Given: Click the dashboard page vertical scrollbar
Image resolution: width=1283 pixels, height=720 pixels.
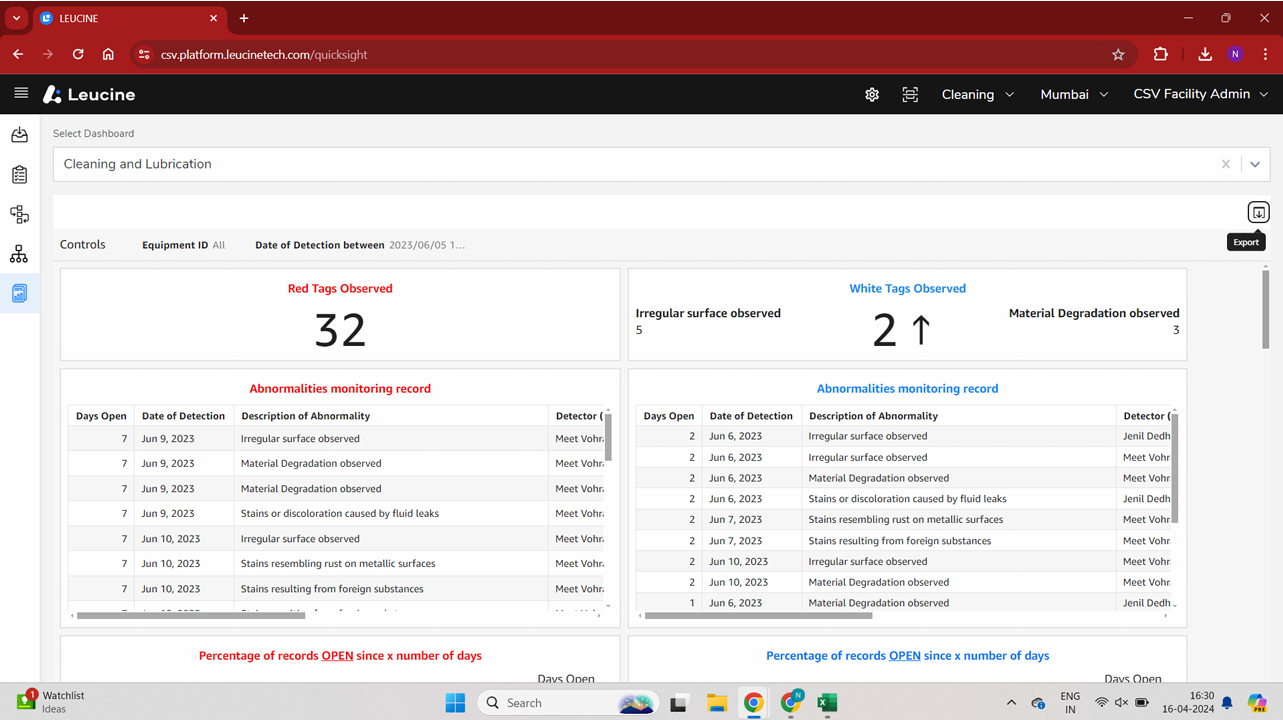Looking at the screenshot, I should click(x=1266, y=310).
